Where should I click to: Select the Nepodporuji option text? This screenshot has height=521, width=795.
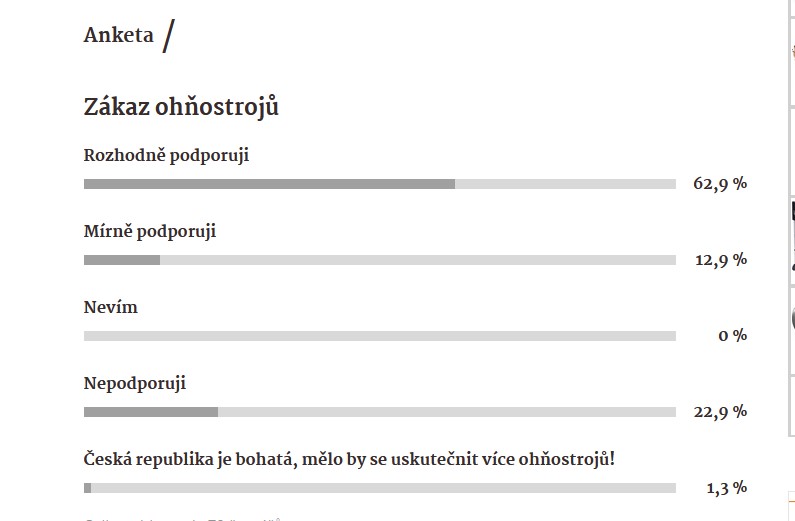(x=135, y=383)
